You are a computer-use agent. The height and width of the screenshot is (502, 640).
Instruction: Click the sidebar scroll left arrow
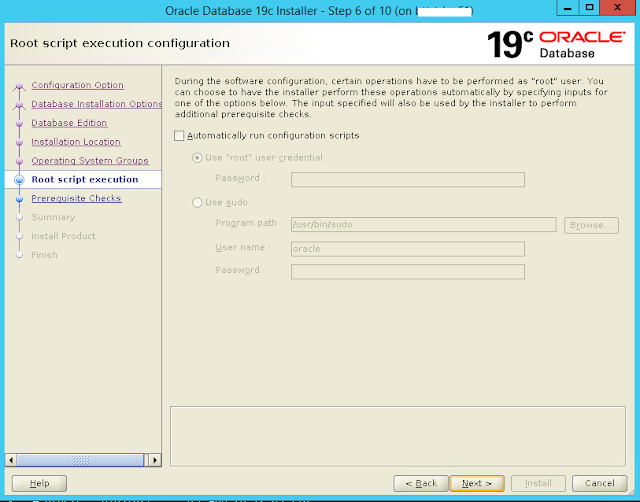(x=11, y=460)
